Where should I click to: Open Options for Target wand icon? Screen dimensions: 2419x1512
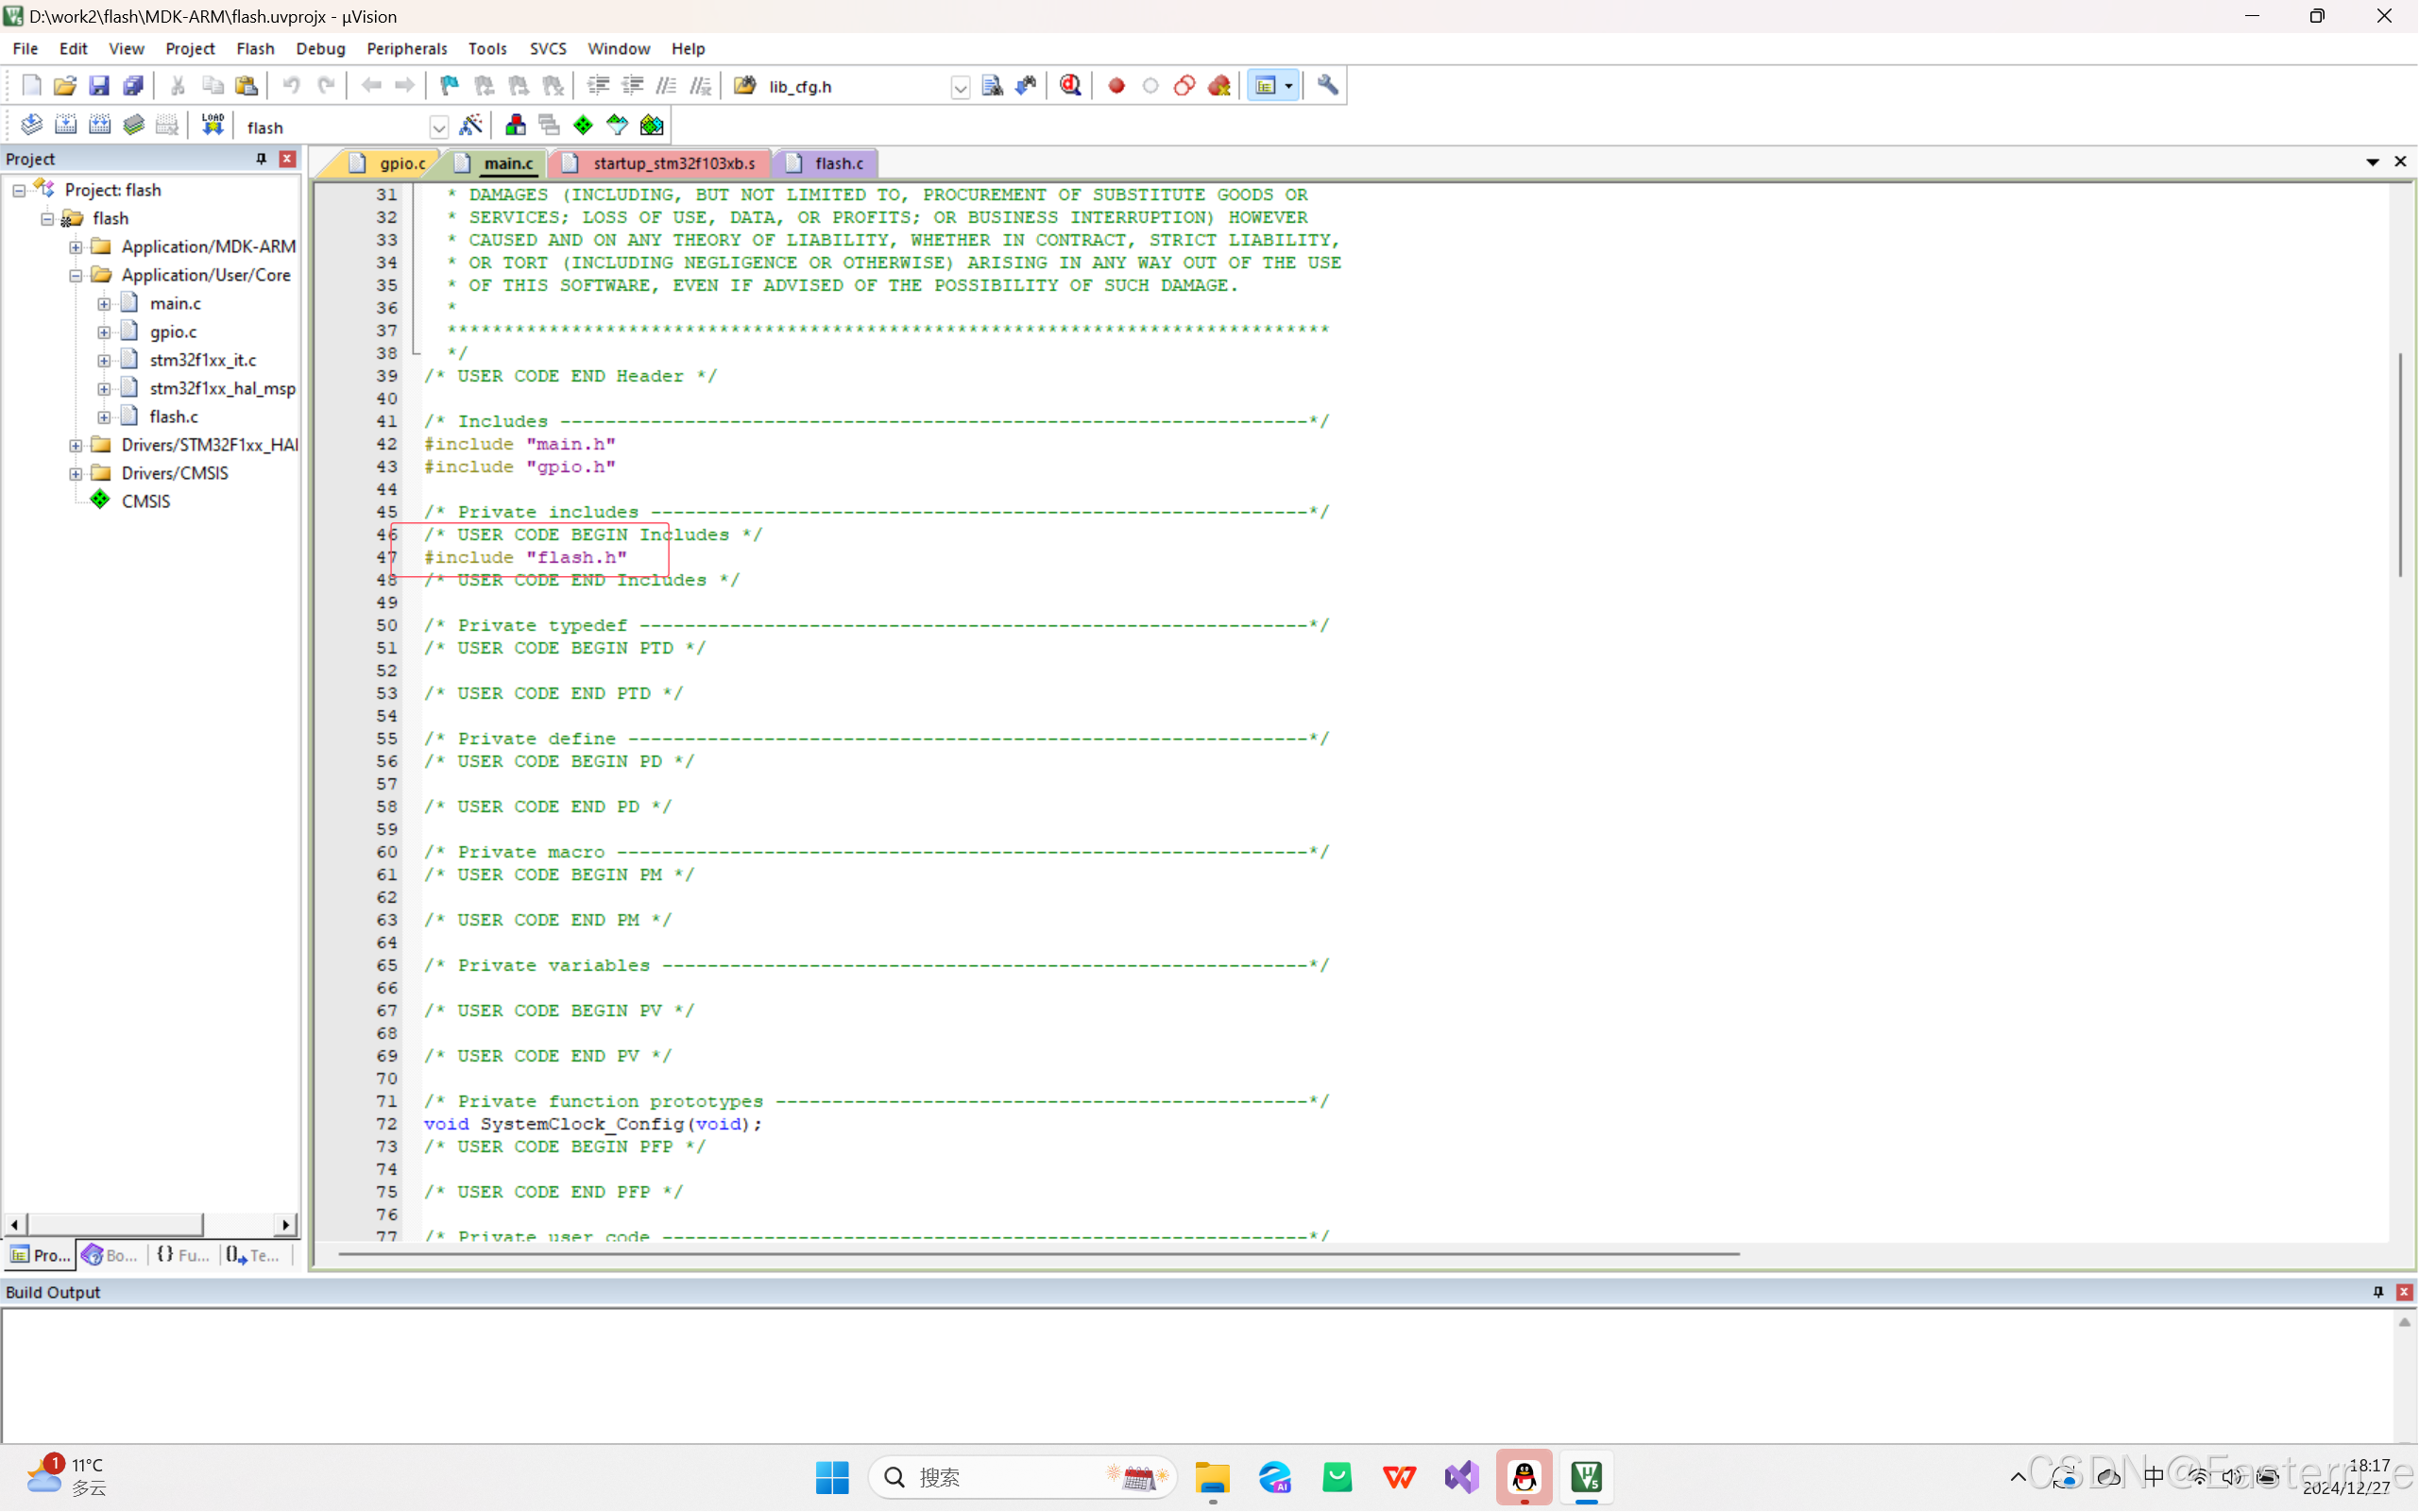470,126
